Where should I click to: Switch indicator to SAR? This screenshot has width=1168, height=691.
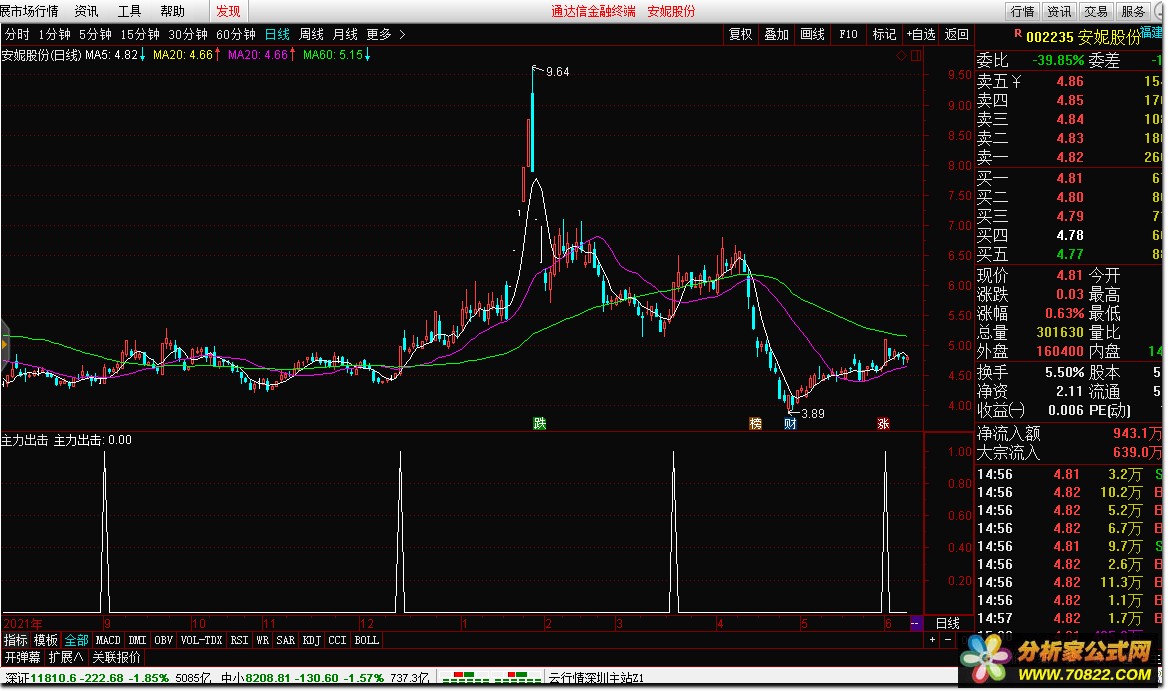(x=285, y=640)
